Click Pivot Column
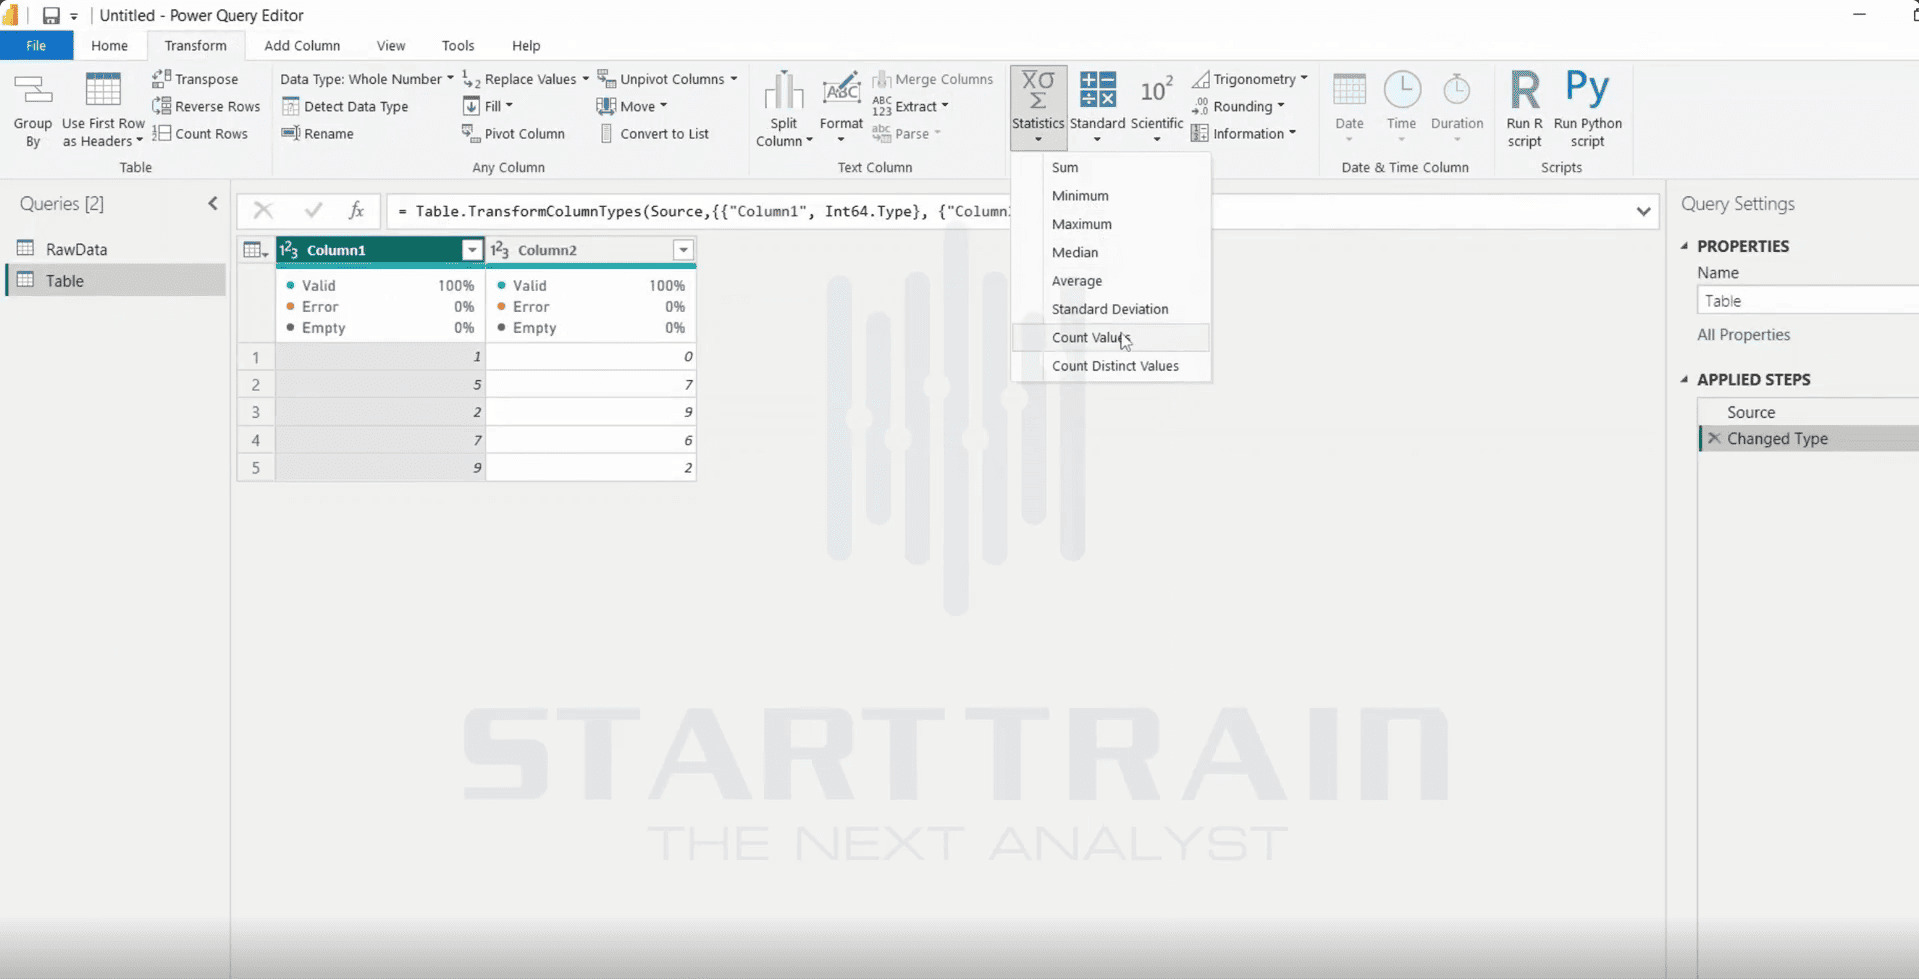The width and height of the screenshot is (1919, 979). [x=513, y=133]
